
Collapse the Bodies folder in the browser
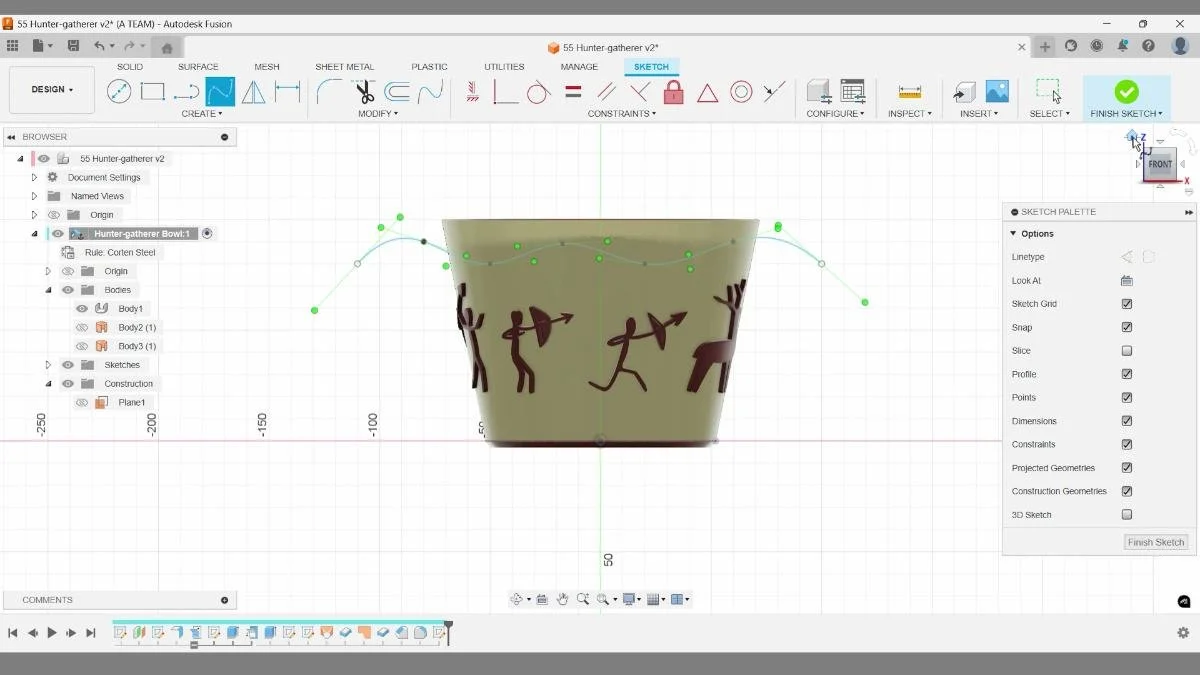(48, 289)
